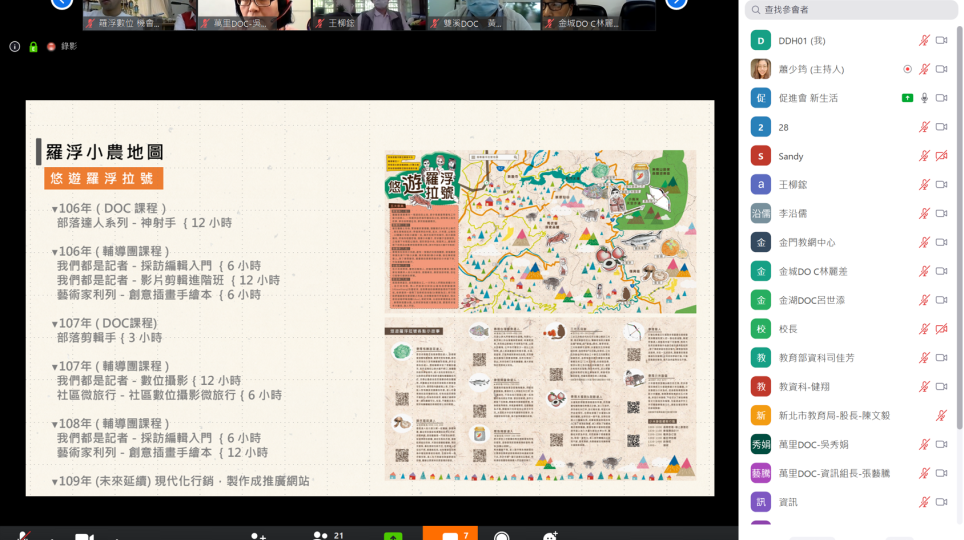964x540 pixels.
Task: Click the record button in bottom toolbar
Action: click(501, 535)
